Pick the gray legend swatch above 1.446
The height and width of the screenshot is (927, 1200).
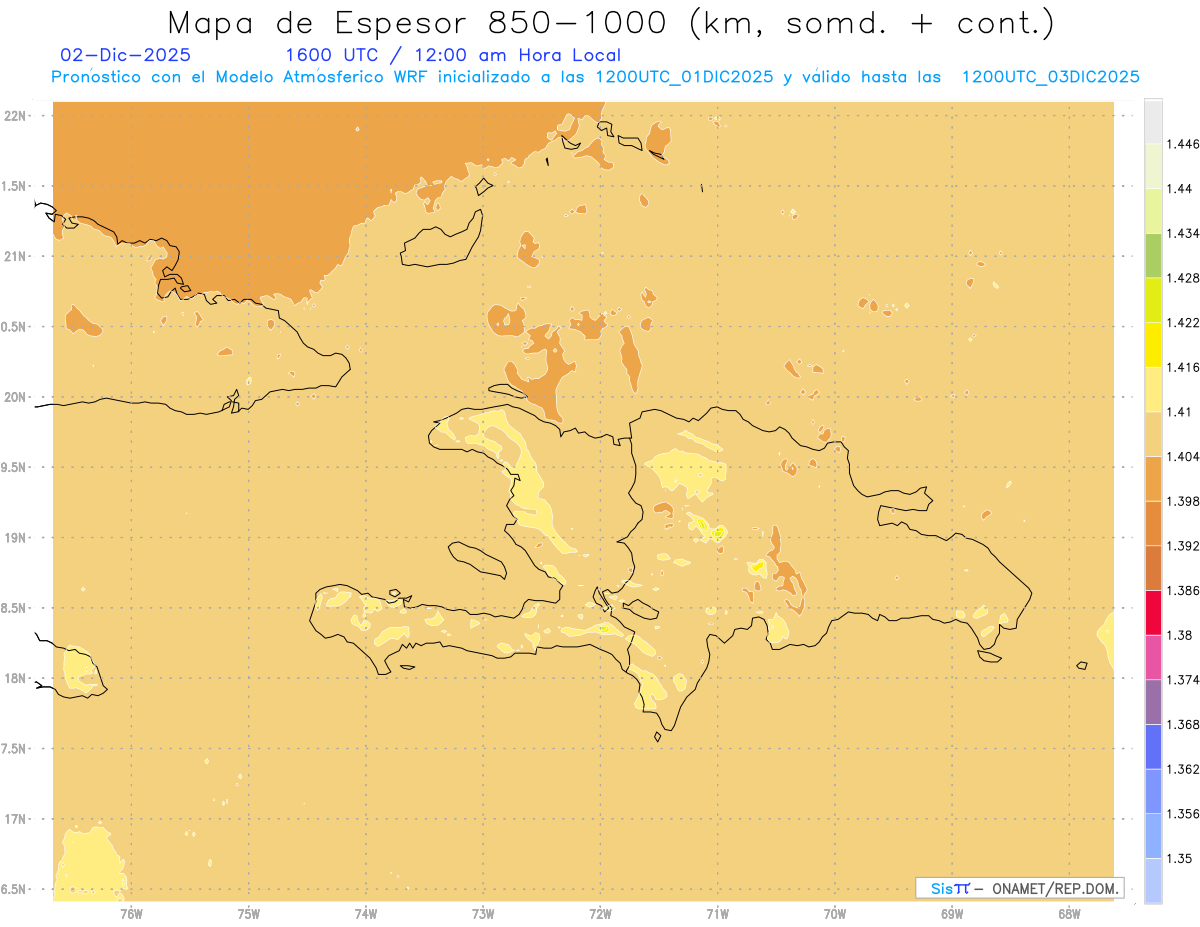(1153, 121)
